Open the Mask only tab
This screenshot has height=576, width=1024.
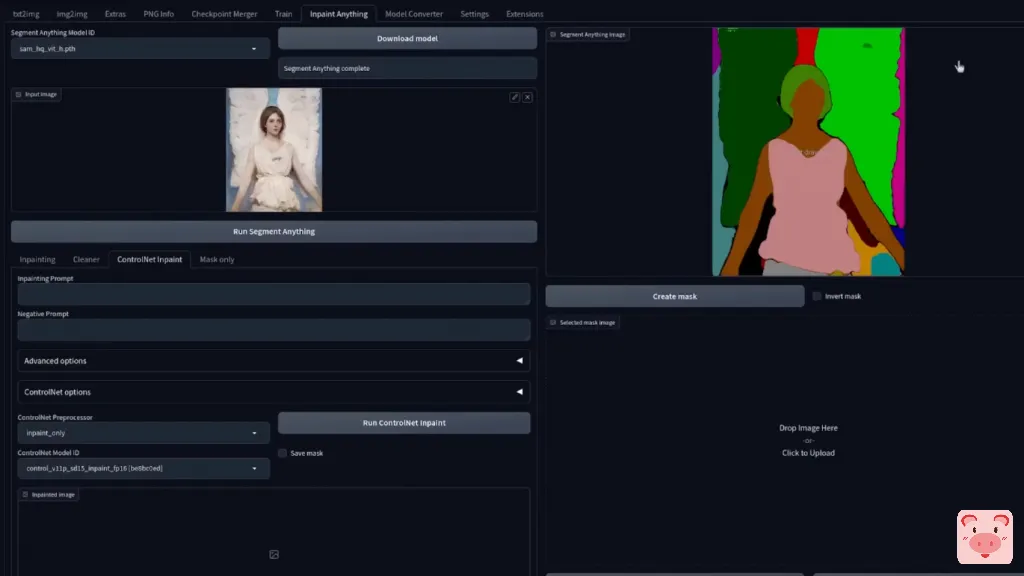click(x=217, y=259)
